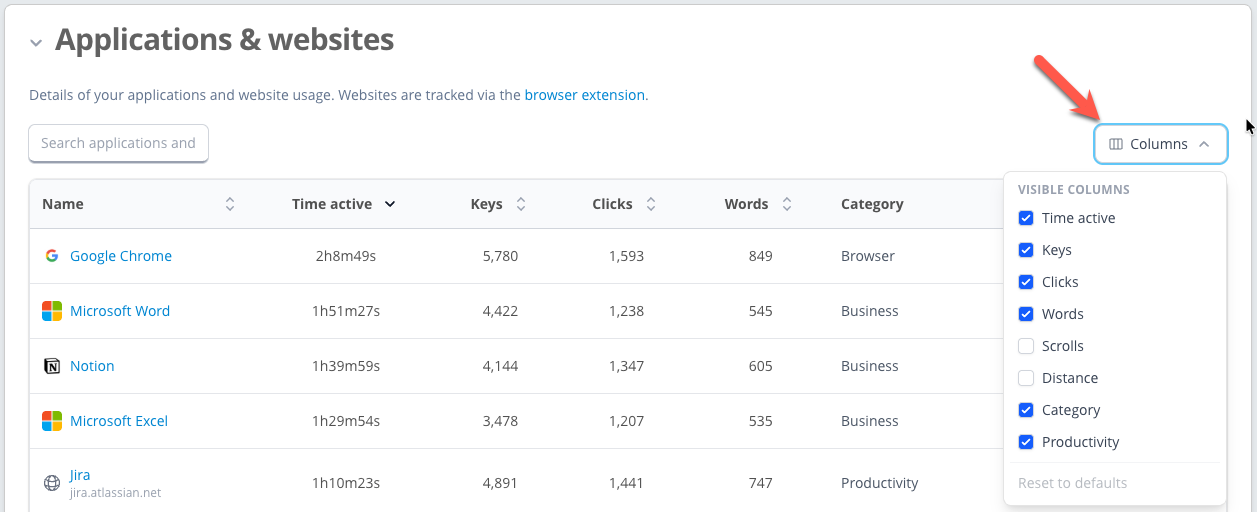Click Reset to defaults in the Columns menu
The height and width of the screenshot is (512, 1257).
point(1072,483)
